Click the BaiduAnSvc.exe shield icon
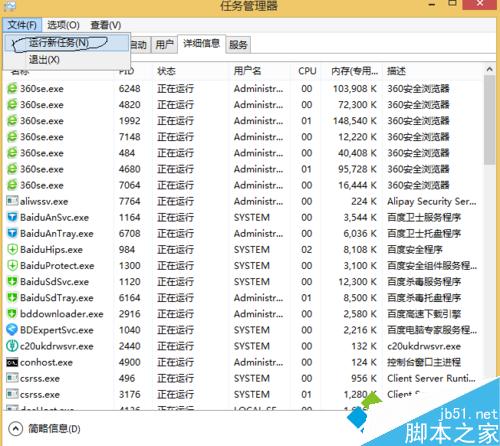This screenshot has width=500, height=446. coord(12,217)
